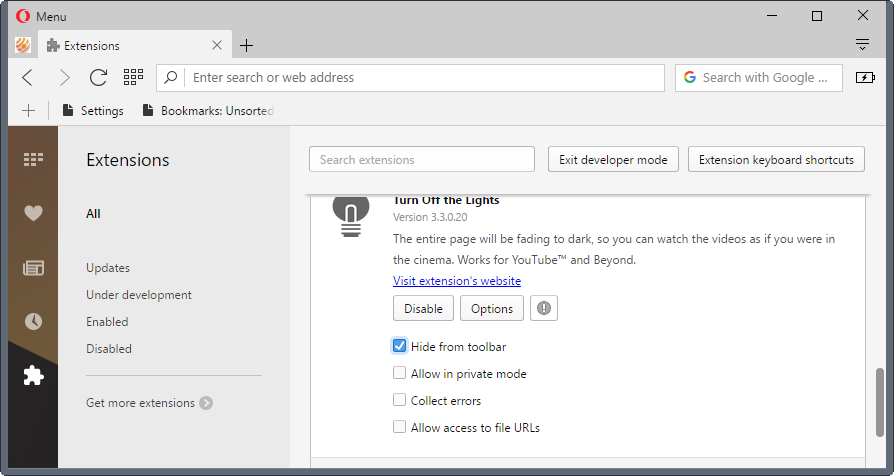This screenshot has width=894, height=476.
Task: Open the Settings bookmark
Action: coord(93,111)
